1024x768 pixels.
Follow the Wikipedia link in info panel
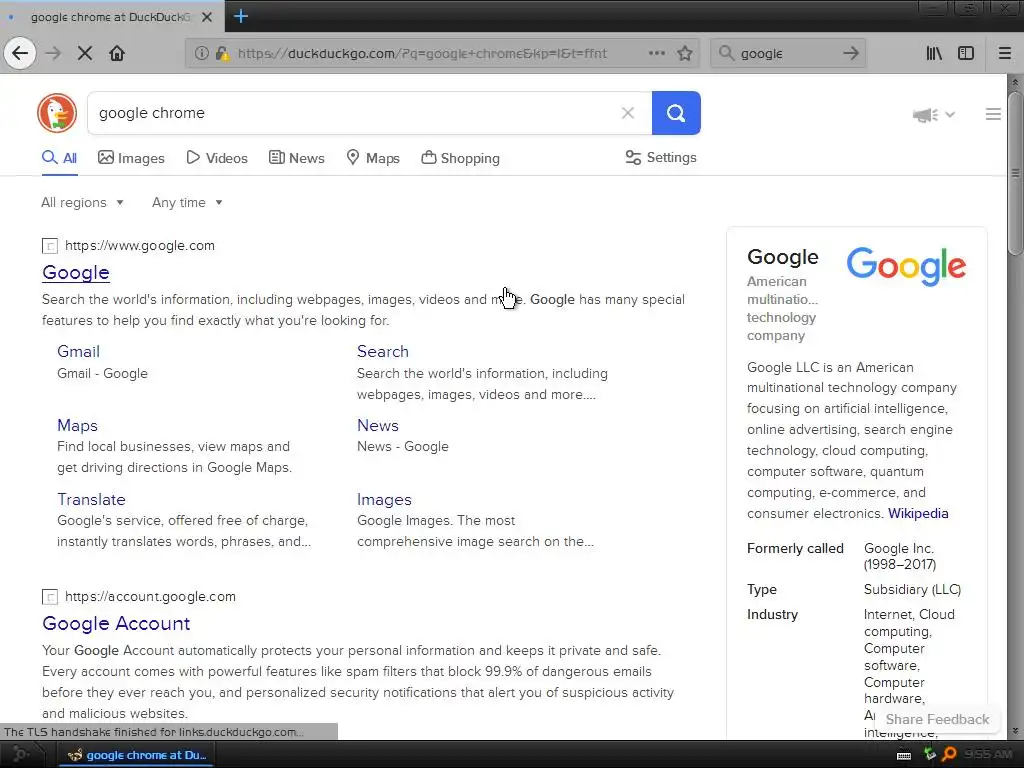coord(918,513)
